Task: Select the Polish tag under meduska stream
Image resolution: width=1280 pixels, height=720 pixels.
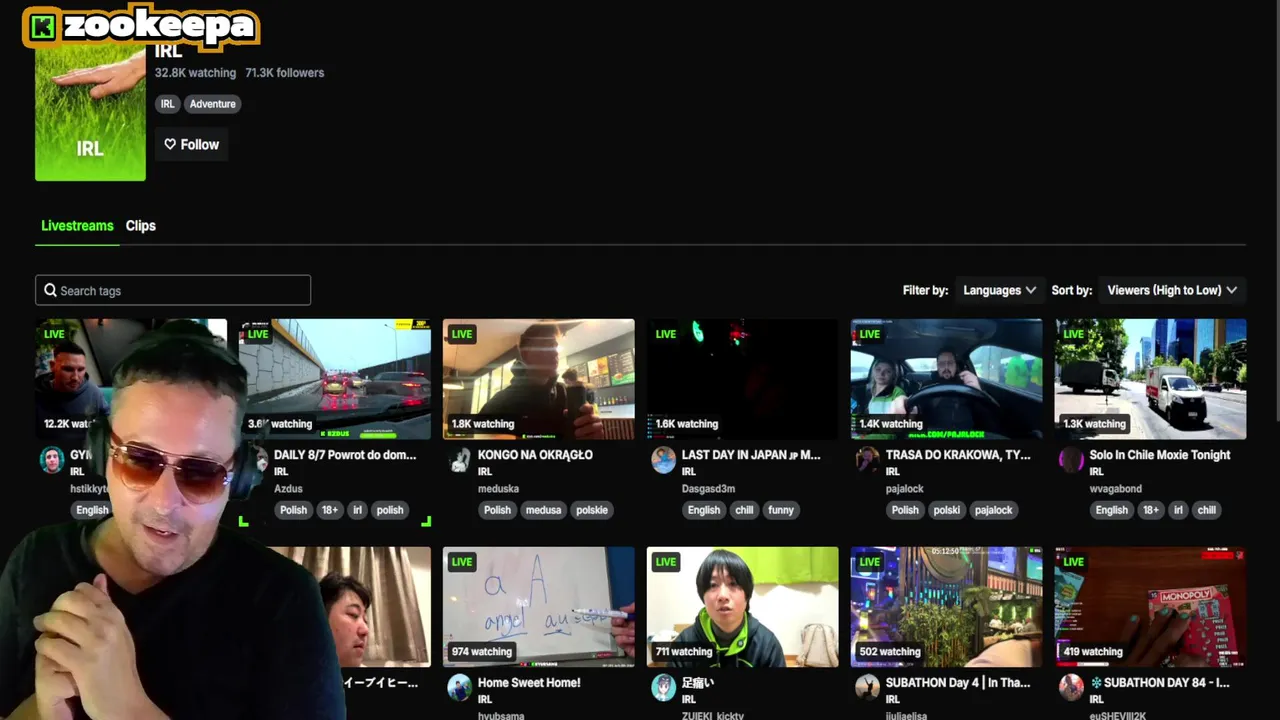Action: tap(498, 510)
